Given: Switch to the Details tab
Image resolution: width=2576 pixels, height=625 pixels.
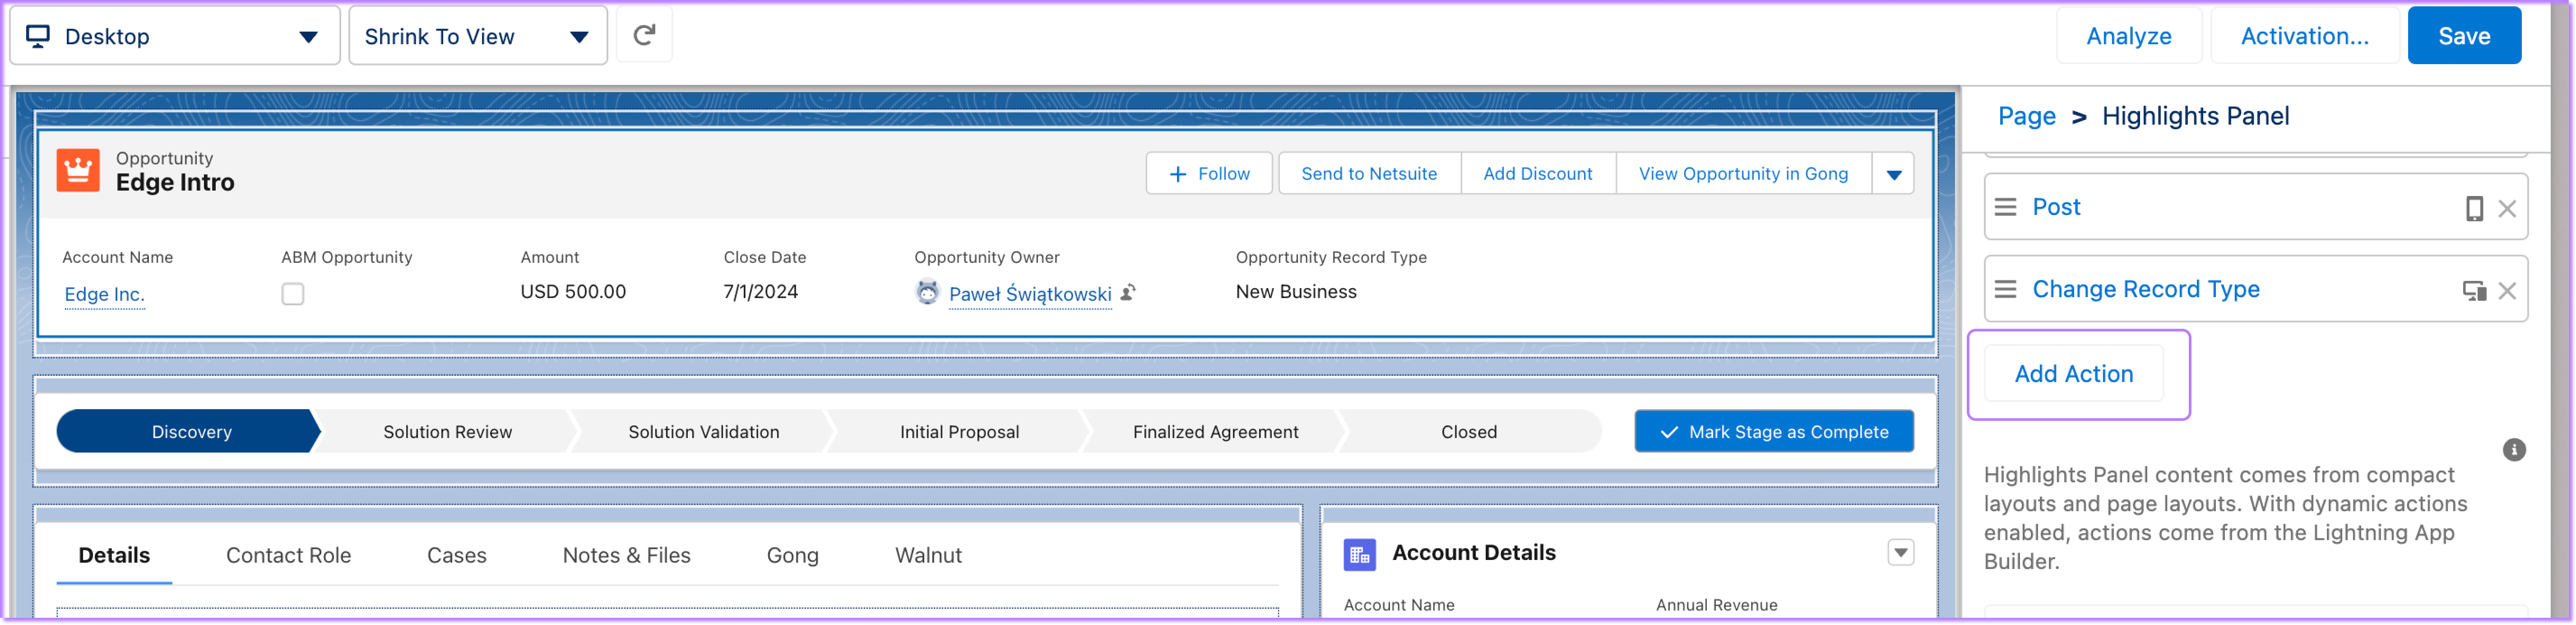Looking at the screenshot, I should (x=114, y=555).
